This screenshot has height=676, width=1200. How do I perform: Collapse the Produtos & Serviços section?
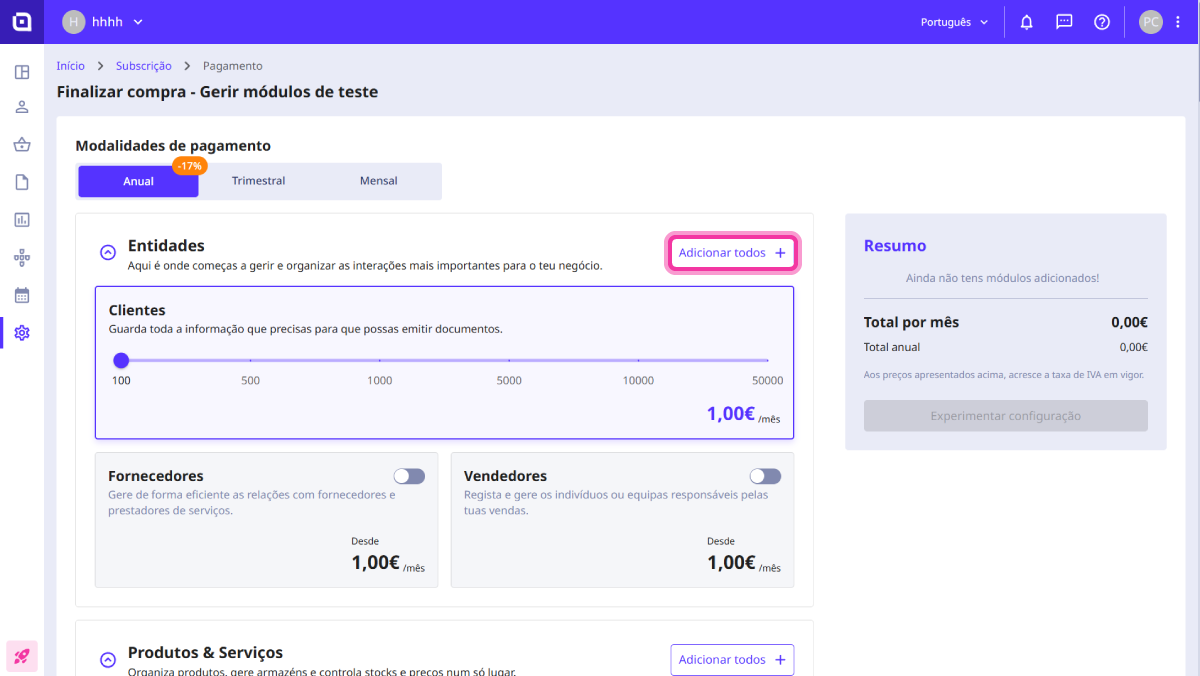(x=108, y=660)
